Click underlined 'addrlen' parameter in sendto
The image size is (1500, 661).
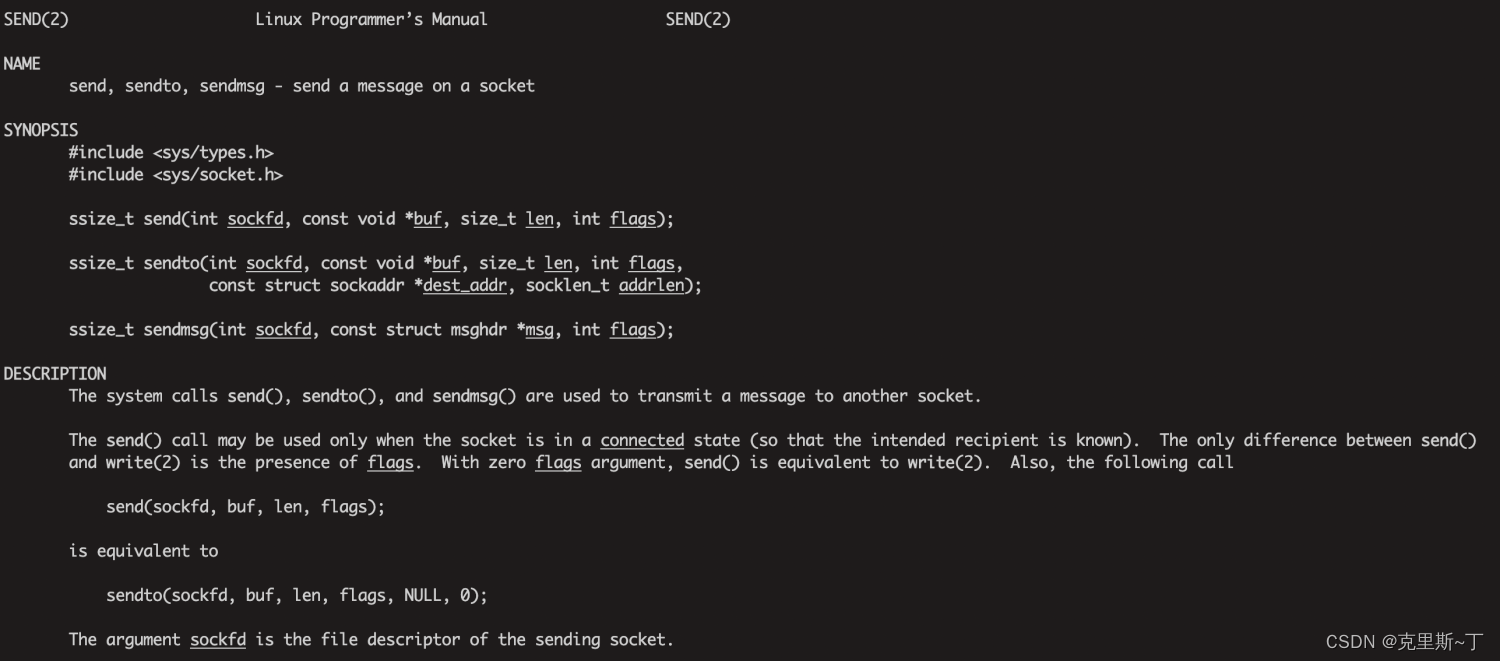[x=652, y=286]
